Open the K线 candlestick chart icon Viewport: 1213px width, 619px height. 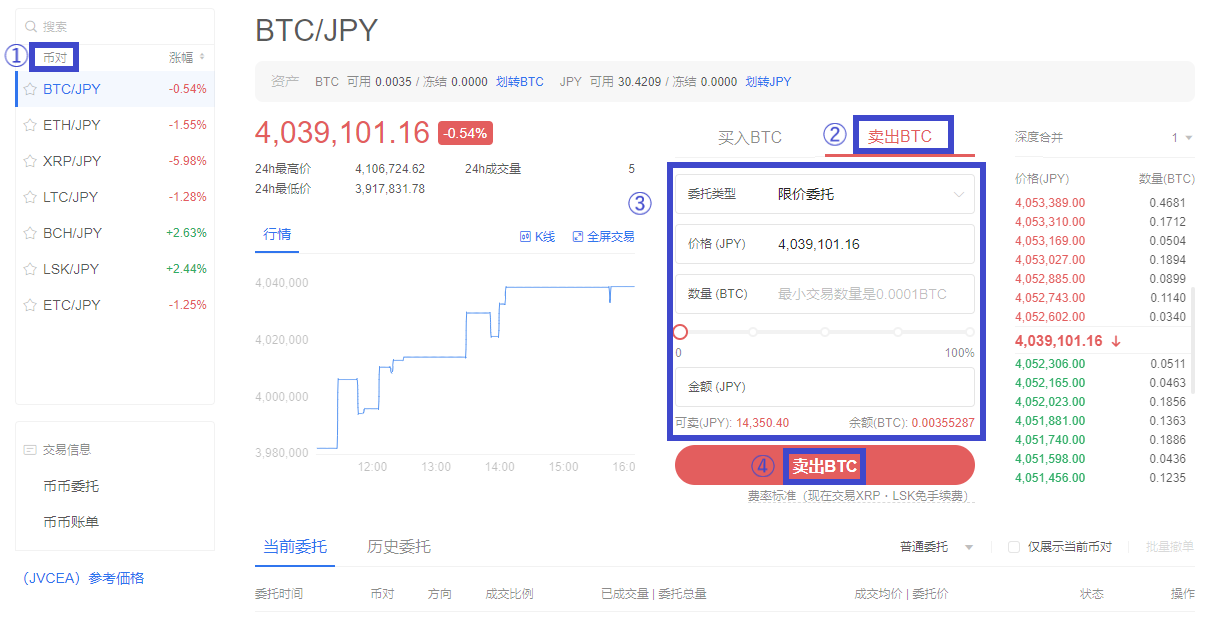525,237
